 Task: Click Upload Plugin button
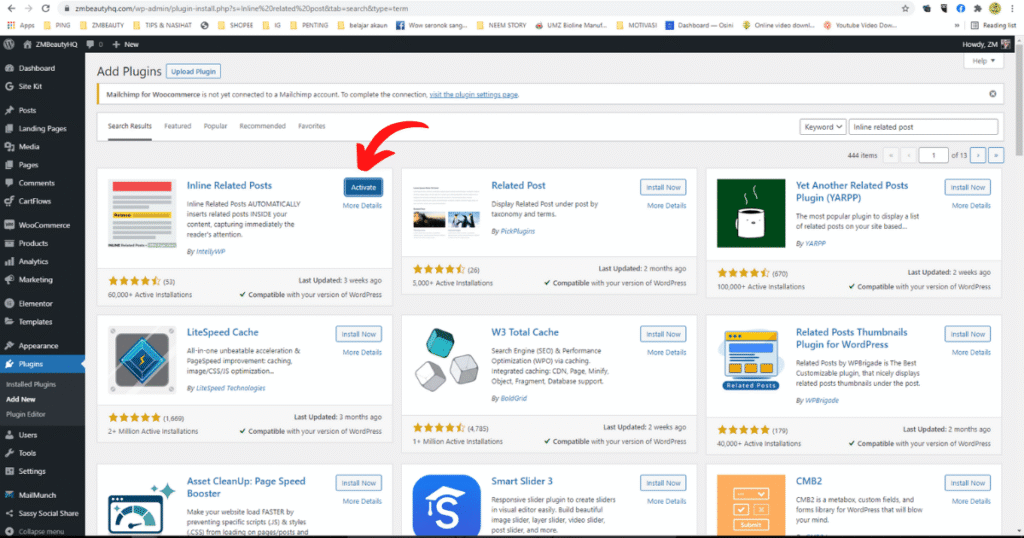[193, 71]
